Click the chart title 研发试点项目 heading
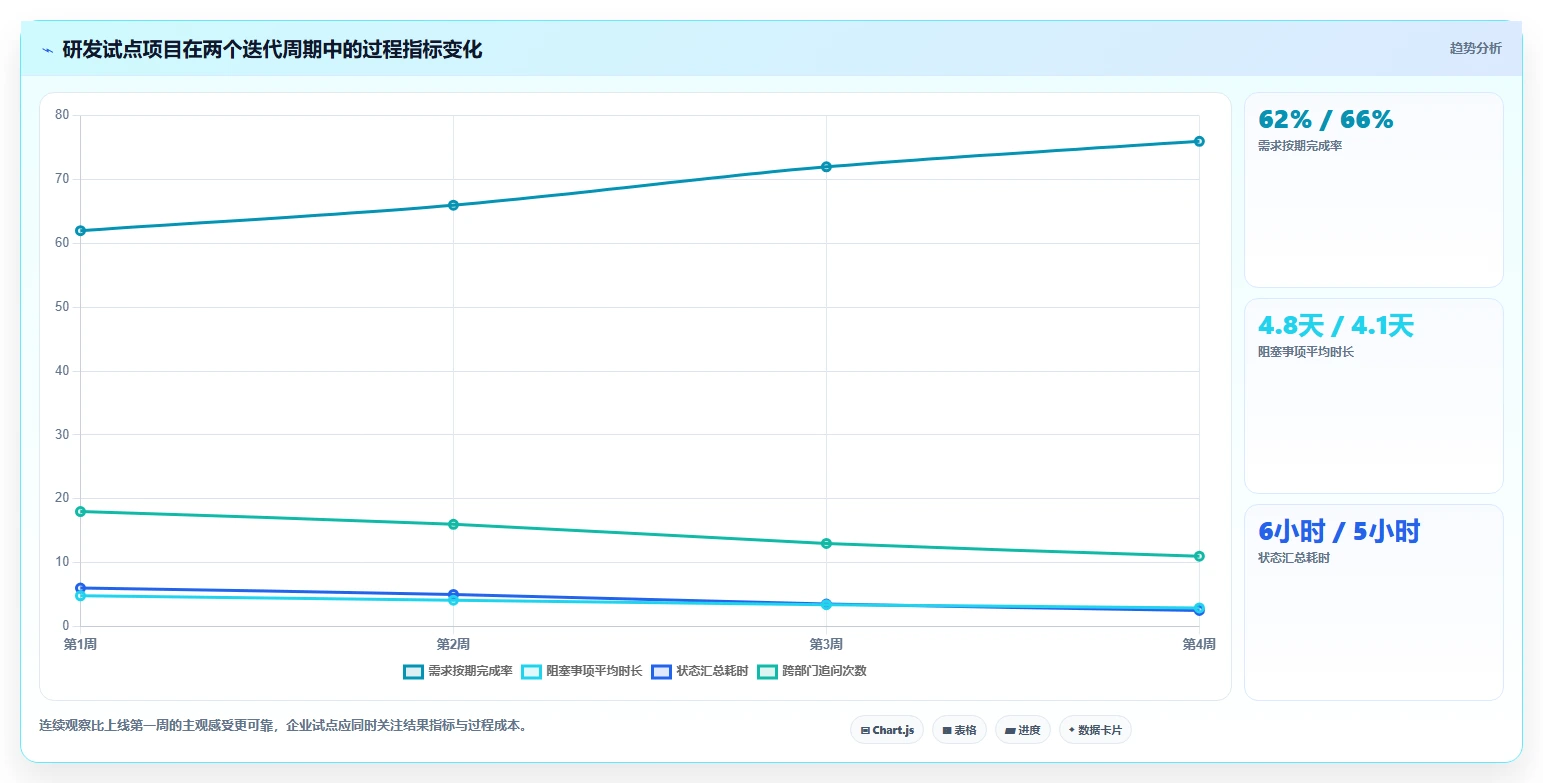This screenshot has height=783, width=1543. click(x=272, y=50)
